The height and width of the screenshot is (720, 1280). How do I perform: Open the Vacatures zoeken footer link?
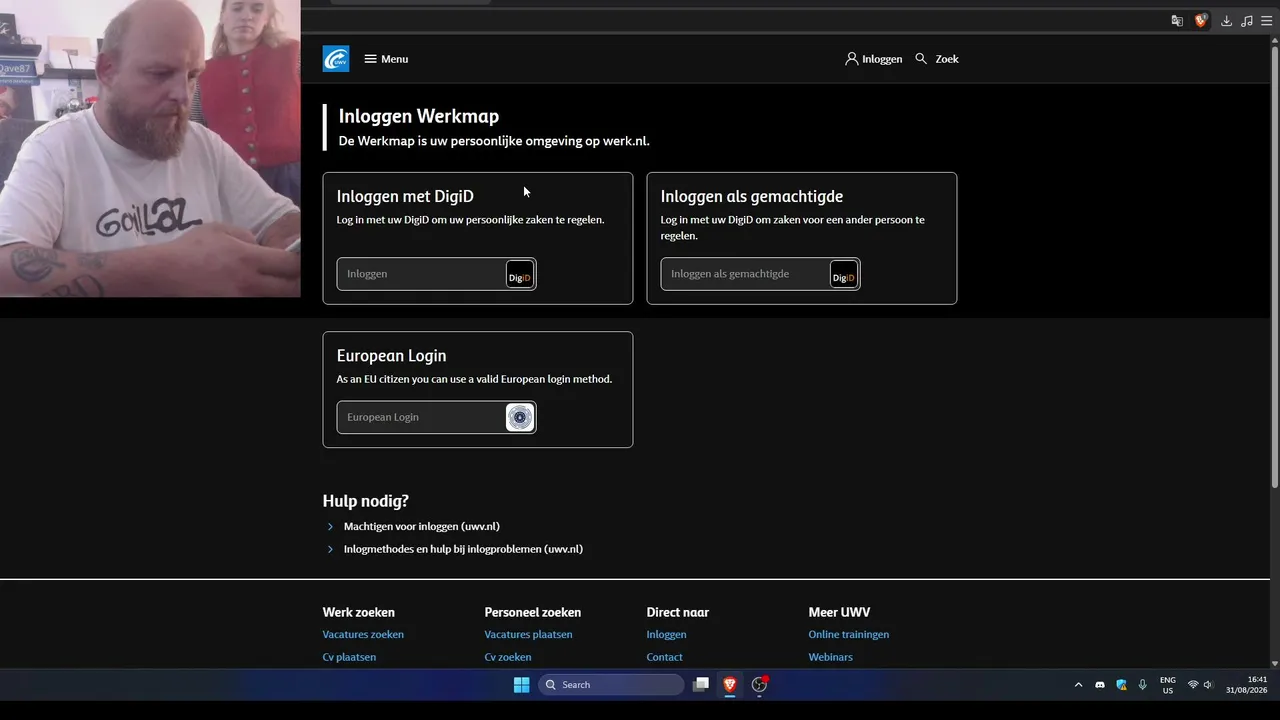(x=363, y=634)
